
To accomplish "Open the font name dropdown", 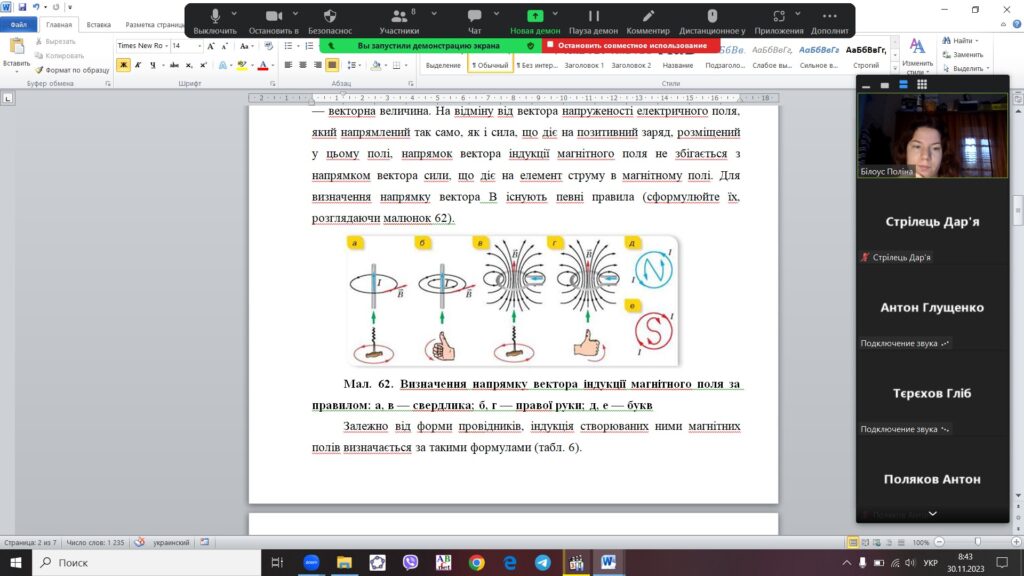I will 167,46.
